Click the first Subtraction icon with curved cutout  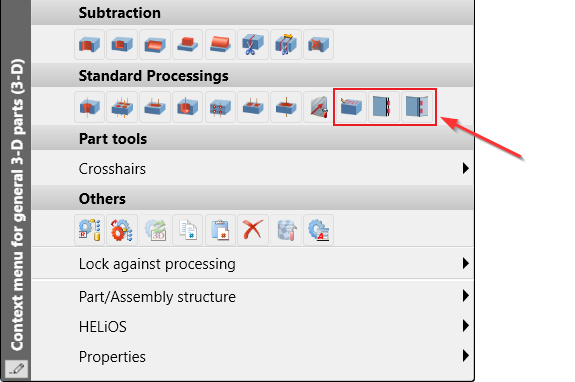click(x=89, y=45)
